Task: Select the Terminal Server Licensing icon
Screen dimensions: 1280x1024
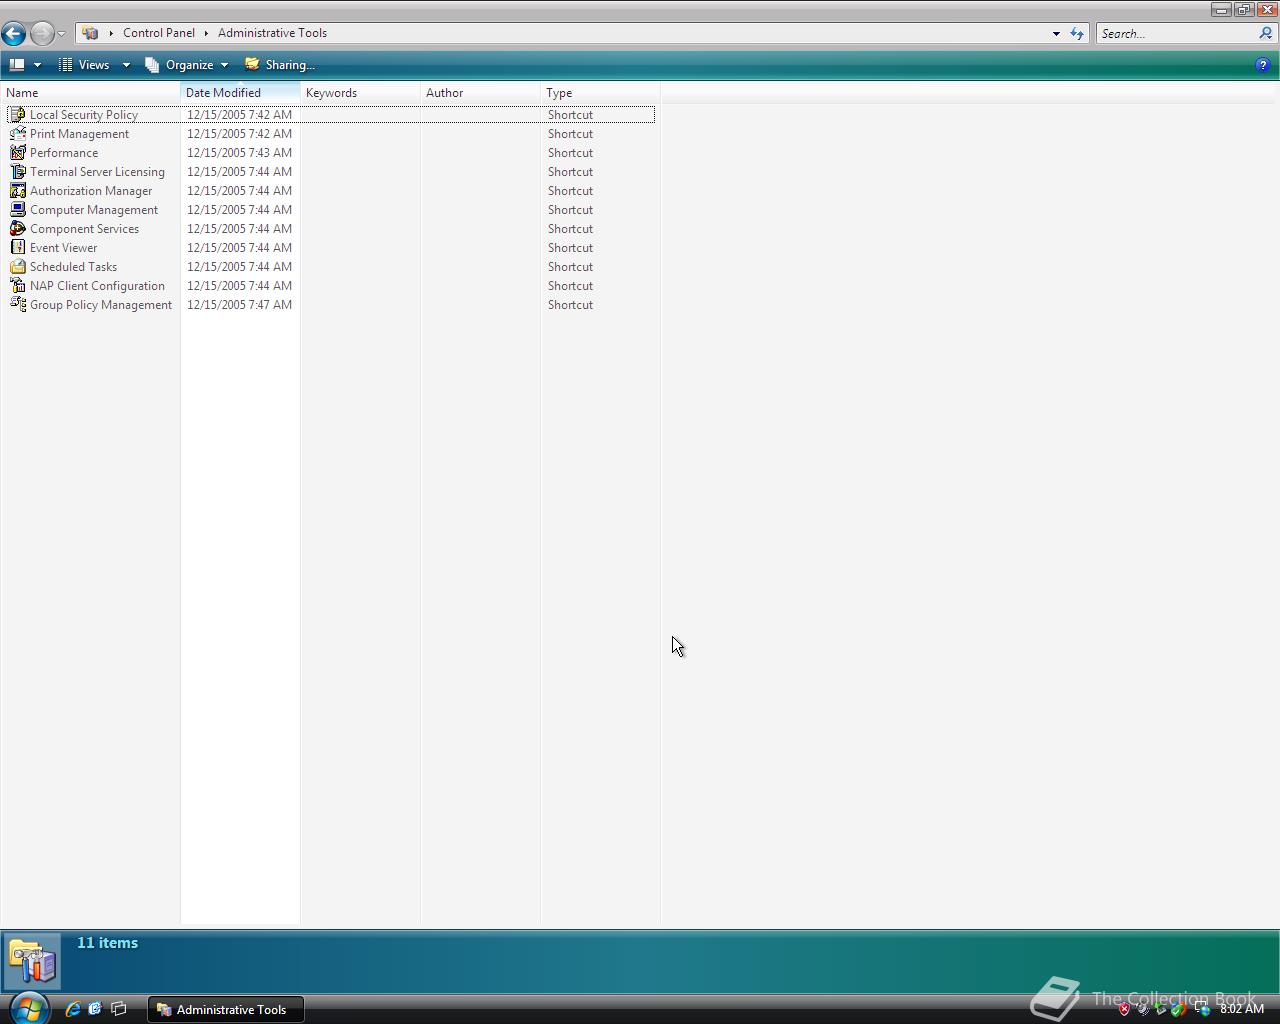Action: click(17, 172)
